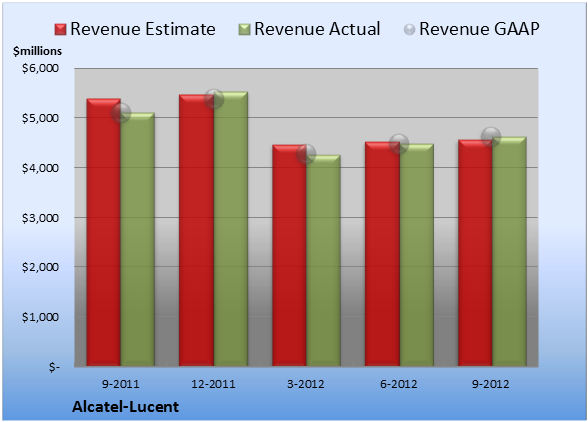This screenshot has width=588, height=422.
Task: Click the '$4,000' axis value
Action: point(40,168)
